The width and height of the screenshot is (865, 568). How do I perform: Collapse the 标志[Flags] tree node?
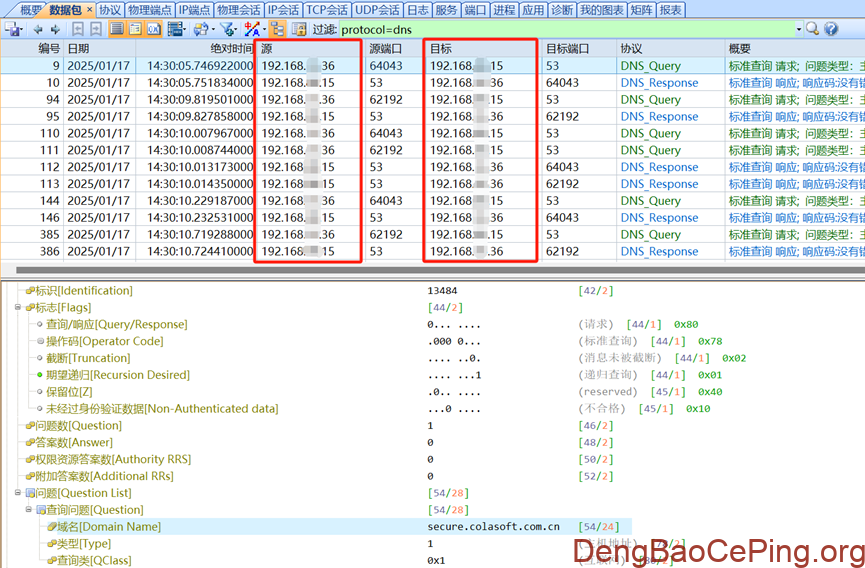click(x=19, y=308)
